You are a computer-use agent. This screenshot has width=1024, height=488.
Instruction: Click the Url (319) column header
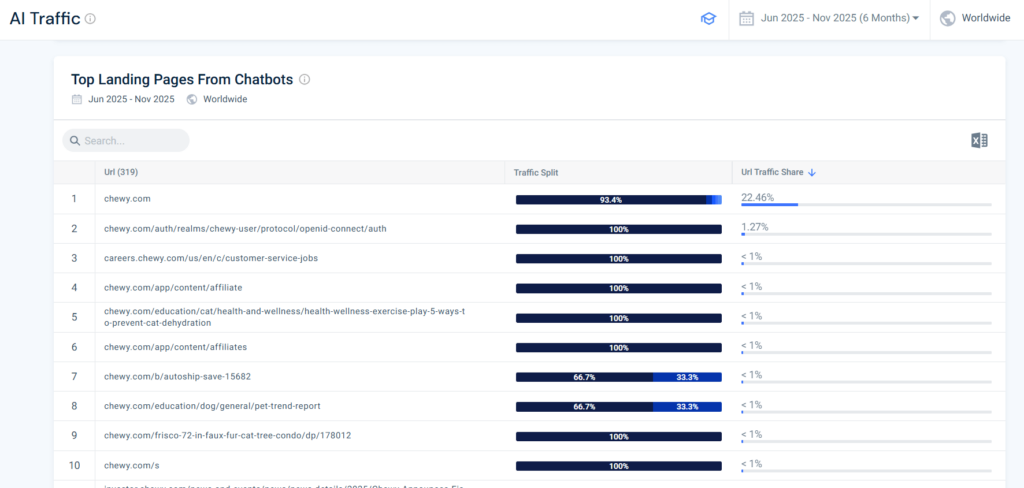pyautogui.click(x=121, y=172)
